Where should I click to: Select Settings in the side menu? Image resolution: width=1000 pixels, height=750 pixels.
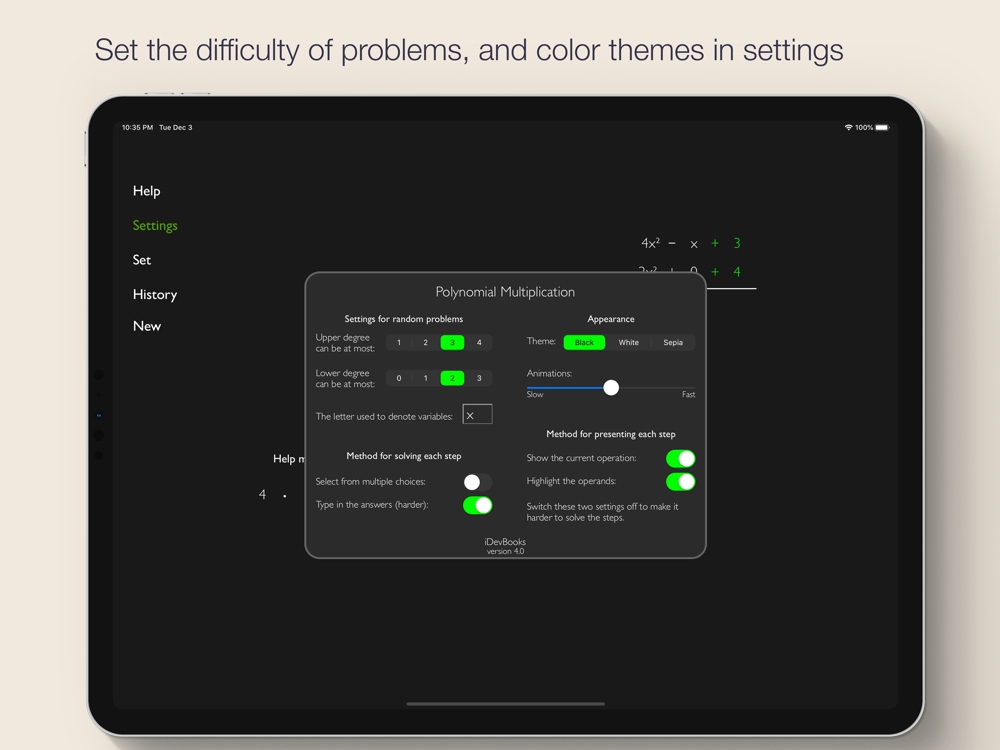[x=155, y=225]
